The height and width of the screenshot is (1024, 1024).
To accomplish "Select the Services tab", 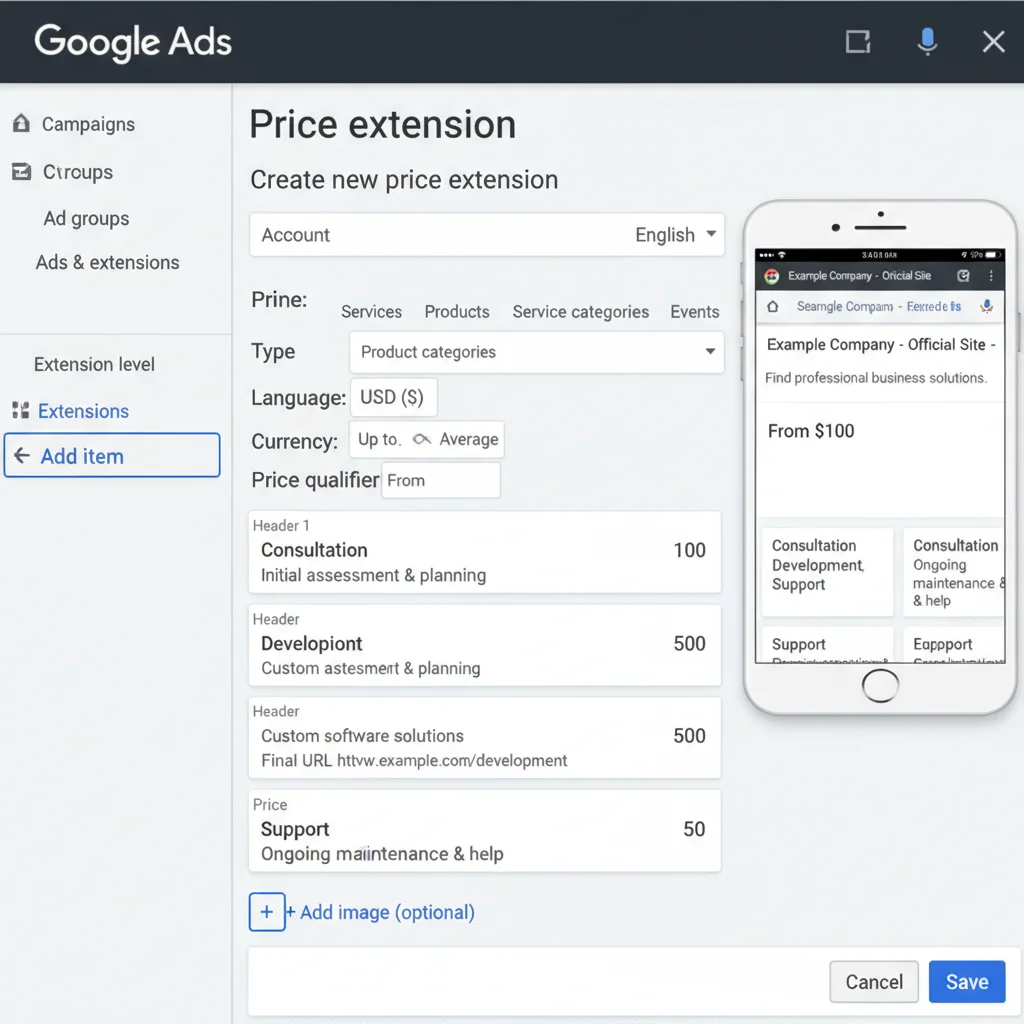I will [371, 312].
